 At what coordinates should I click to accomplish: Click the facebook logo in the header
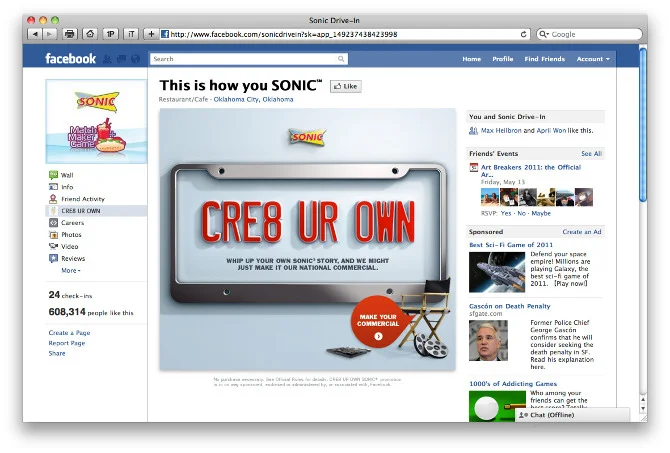71,59
